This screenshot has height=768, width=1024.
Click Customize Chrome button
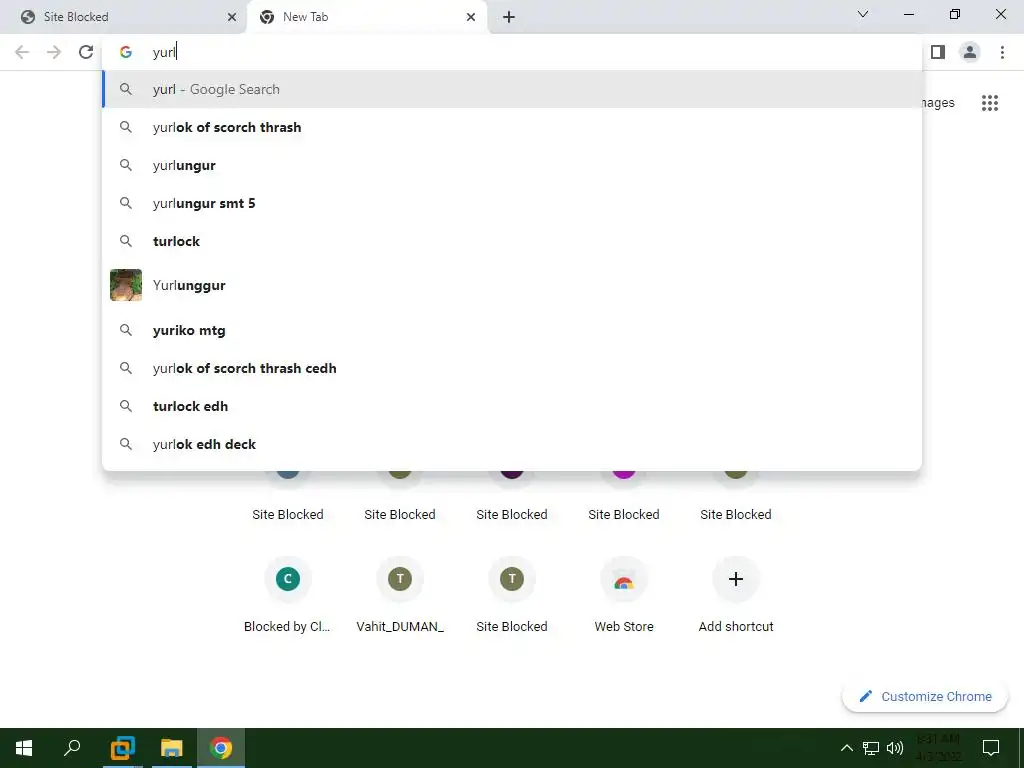click(x=925, y=696)
